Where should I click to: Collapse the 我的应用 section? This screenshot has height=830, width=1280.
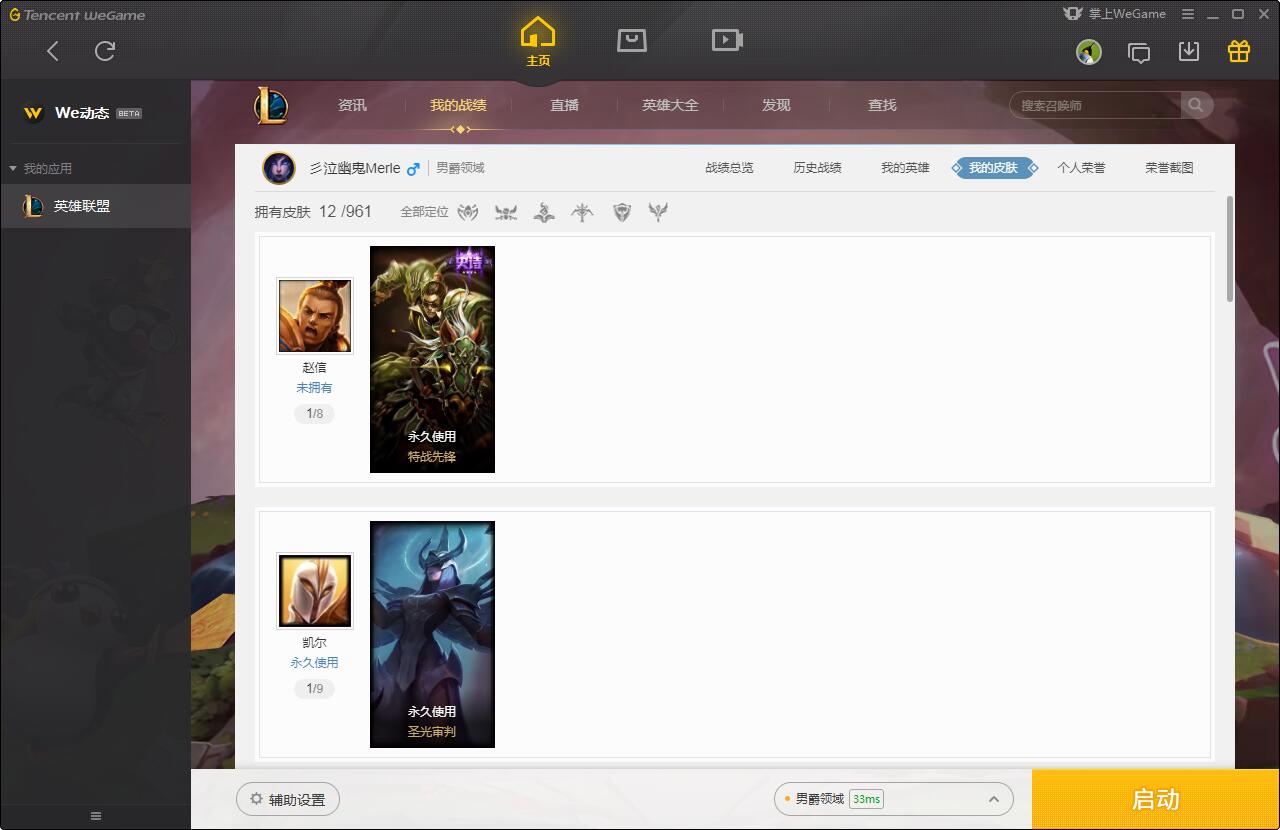click(13, 169)
